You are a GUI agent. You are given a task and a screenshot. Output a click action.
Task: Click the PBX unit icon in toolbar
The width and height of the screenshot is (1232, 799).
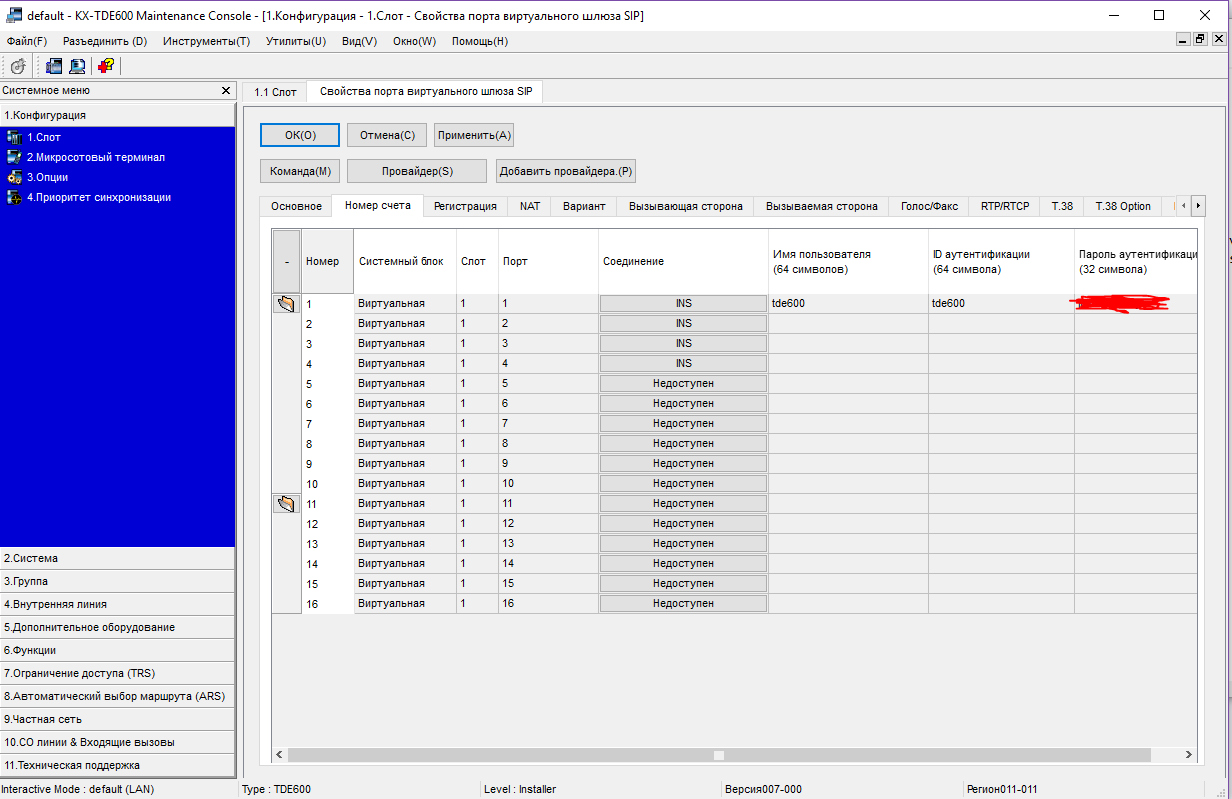tap(53, 66)
